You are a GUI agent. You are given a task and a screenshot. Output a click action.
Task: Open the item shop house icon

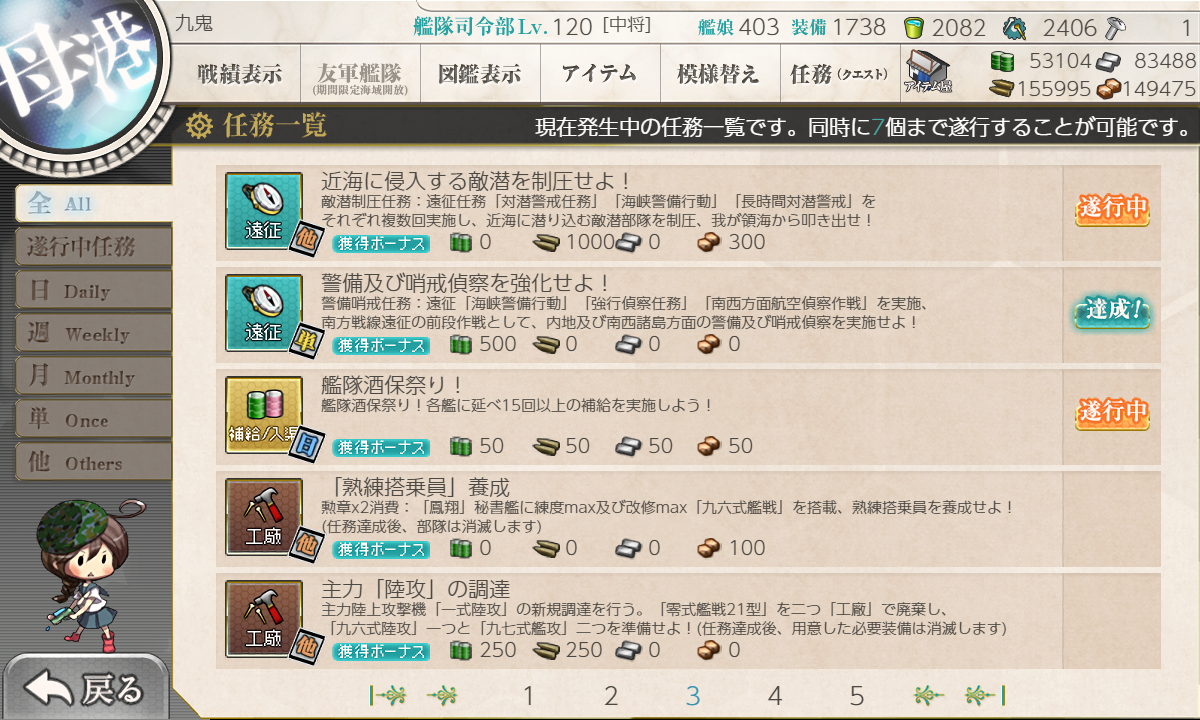[929, 73]
